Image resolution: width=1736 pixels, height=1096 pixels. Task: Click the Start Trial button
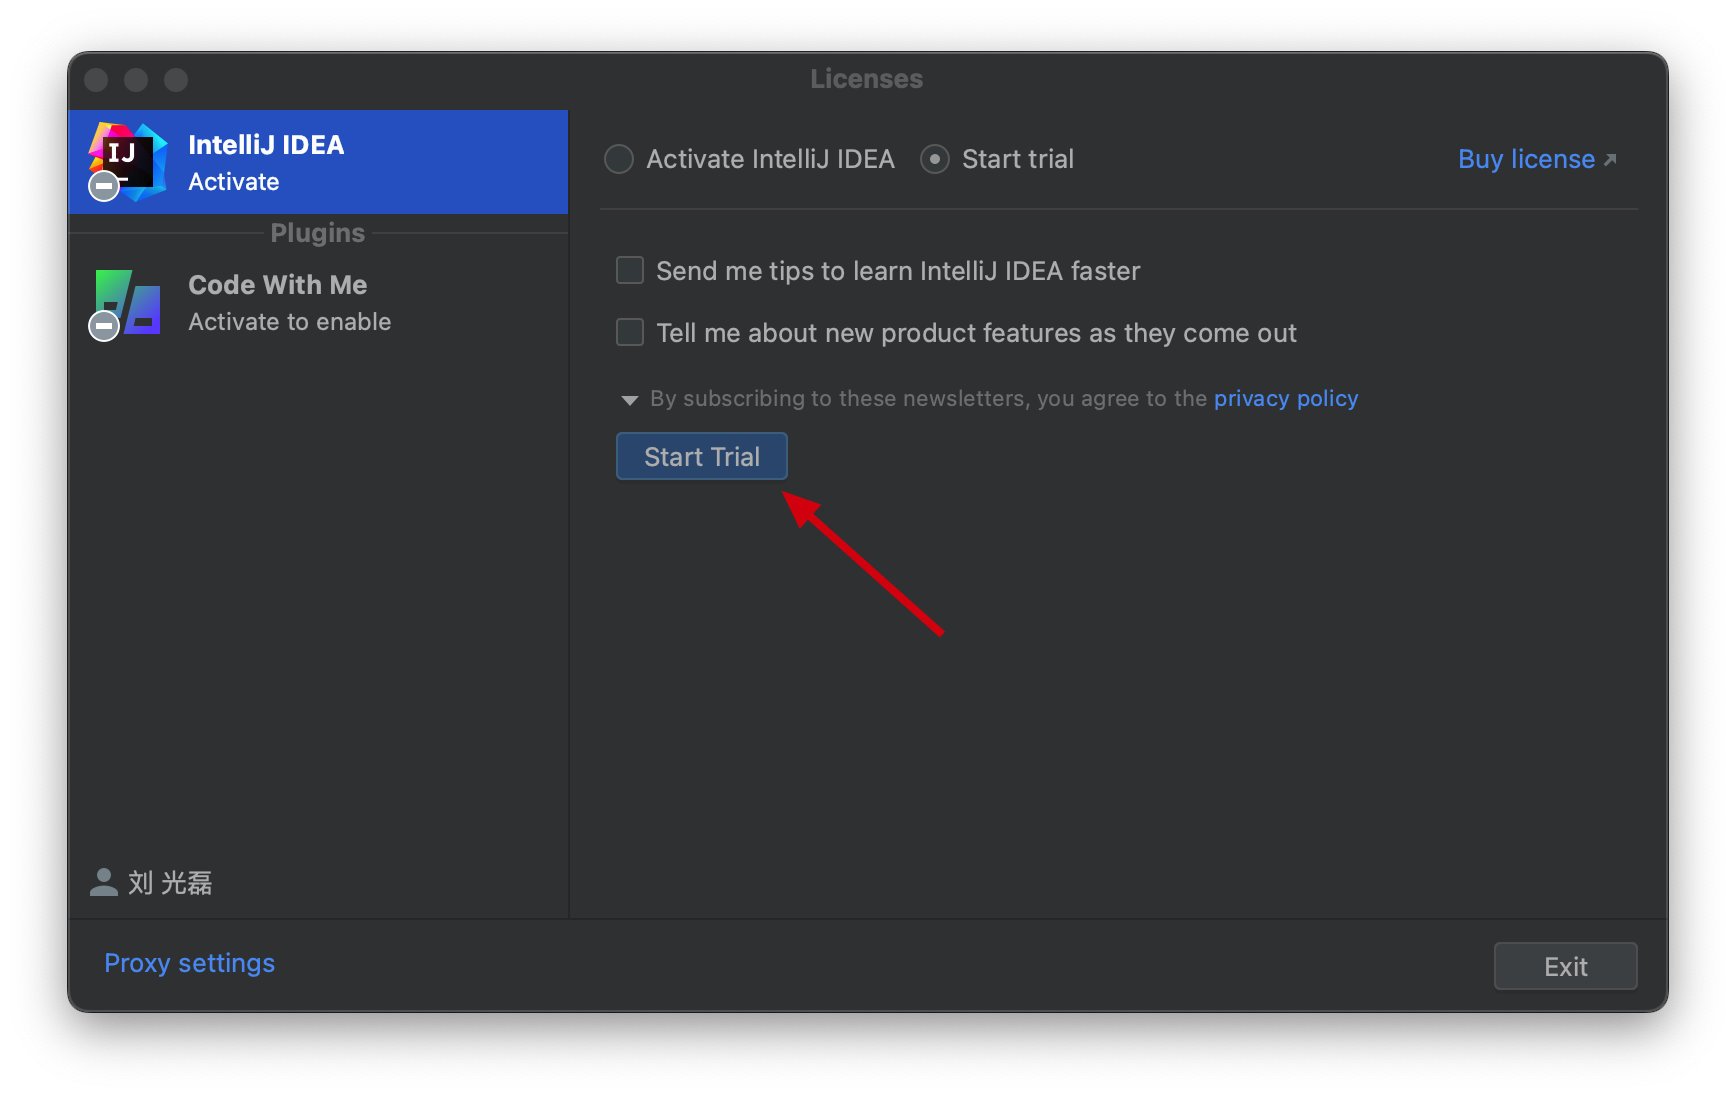tap(702, 456)
